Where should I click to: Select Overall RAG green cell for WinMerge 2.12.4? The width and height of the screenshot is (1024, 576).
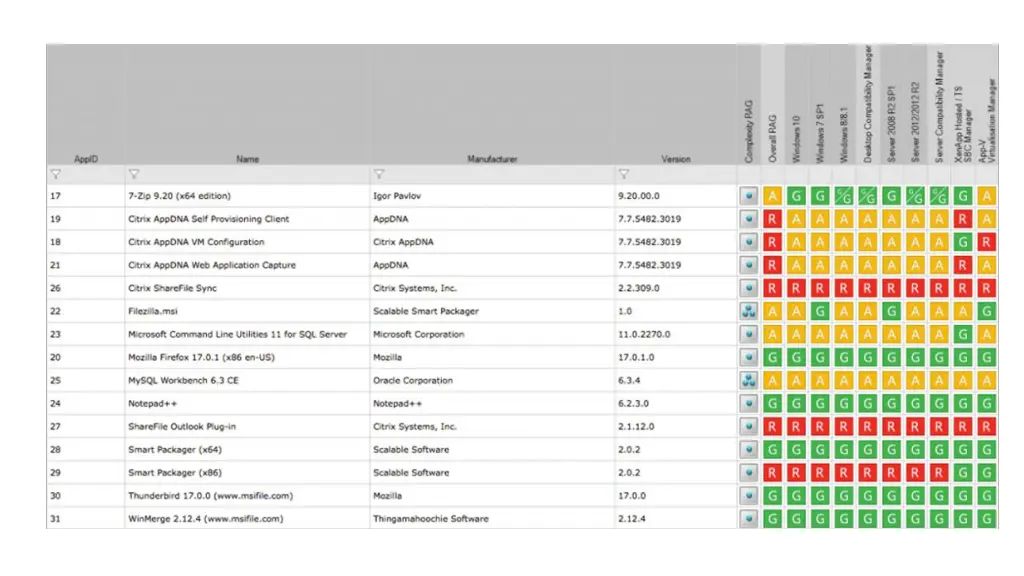(773, 519)
